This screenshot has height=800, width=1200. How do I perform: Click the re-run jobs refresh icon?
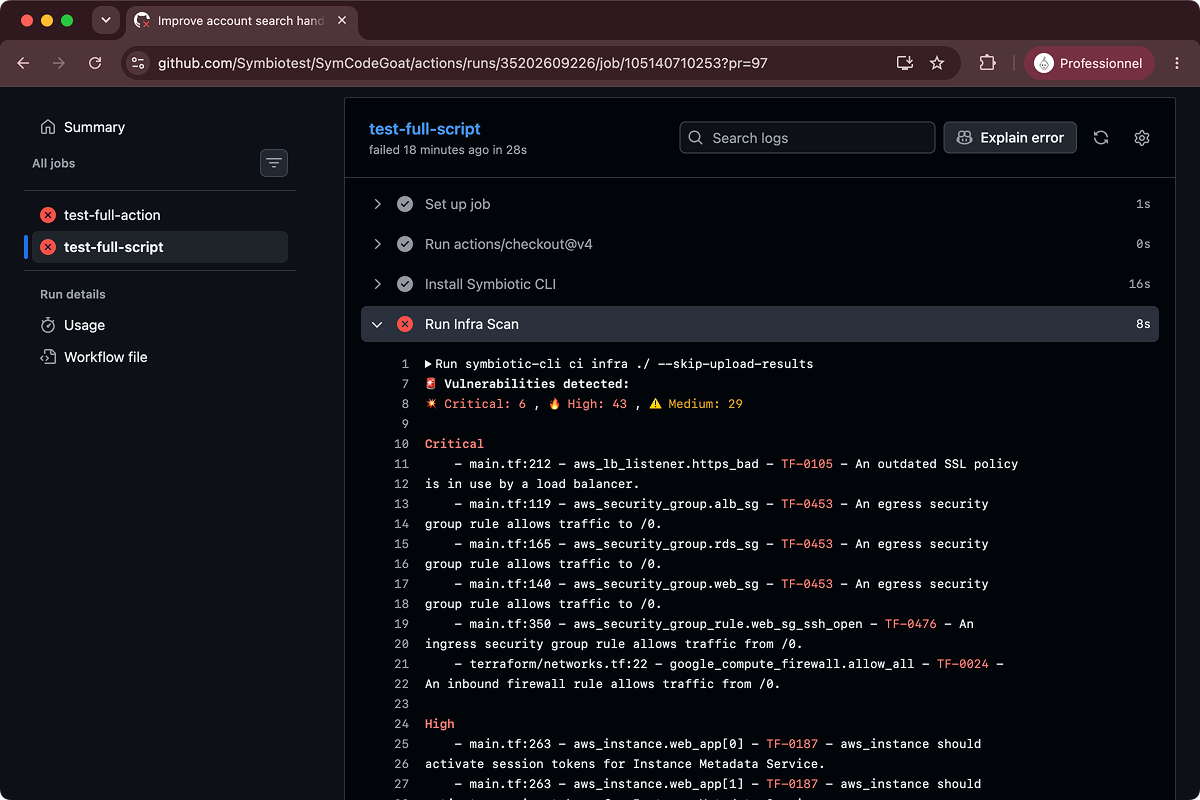pos(1101,138)
